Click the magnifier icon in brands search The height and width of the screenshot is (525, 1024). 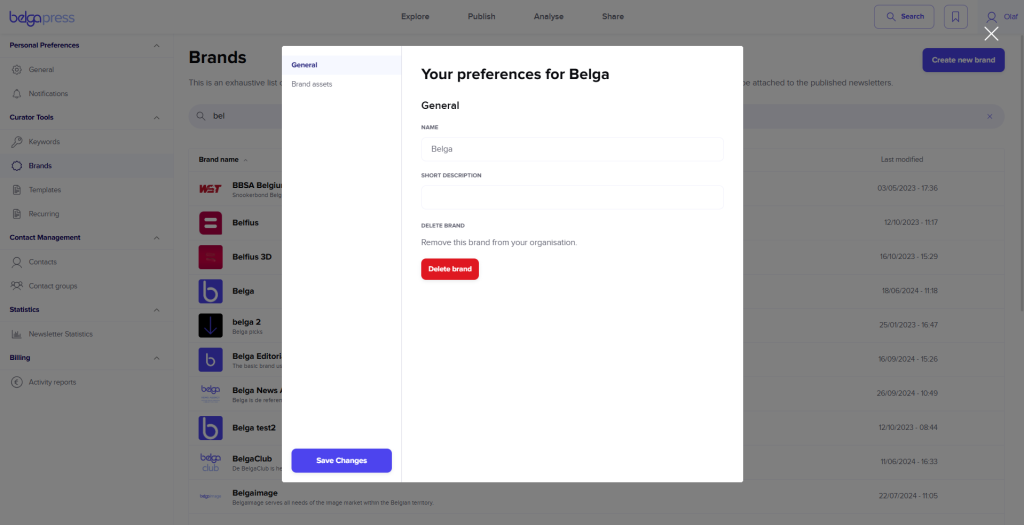coord(201,116)
